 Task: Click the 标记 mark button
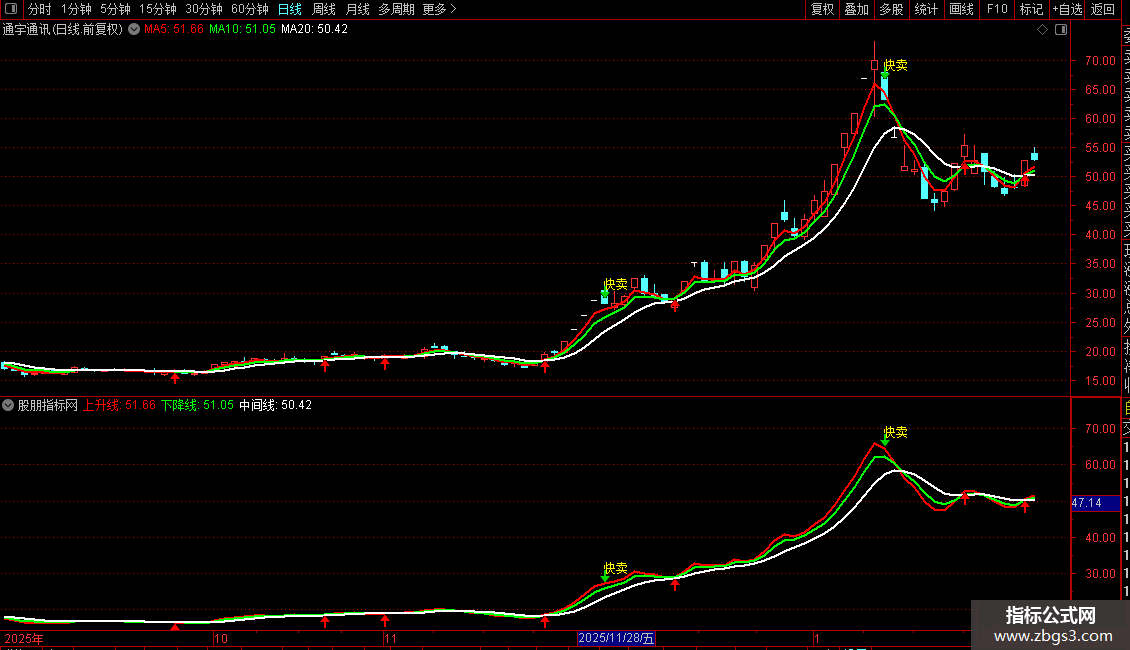(1031, 9)
